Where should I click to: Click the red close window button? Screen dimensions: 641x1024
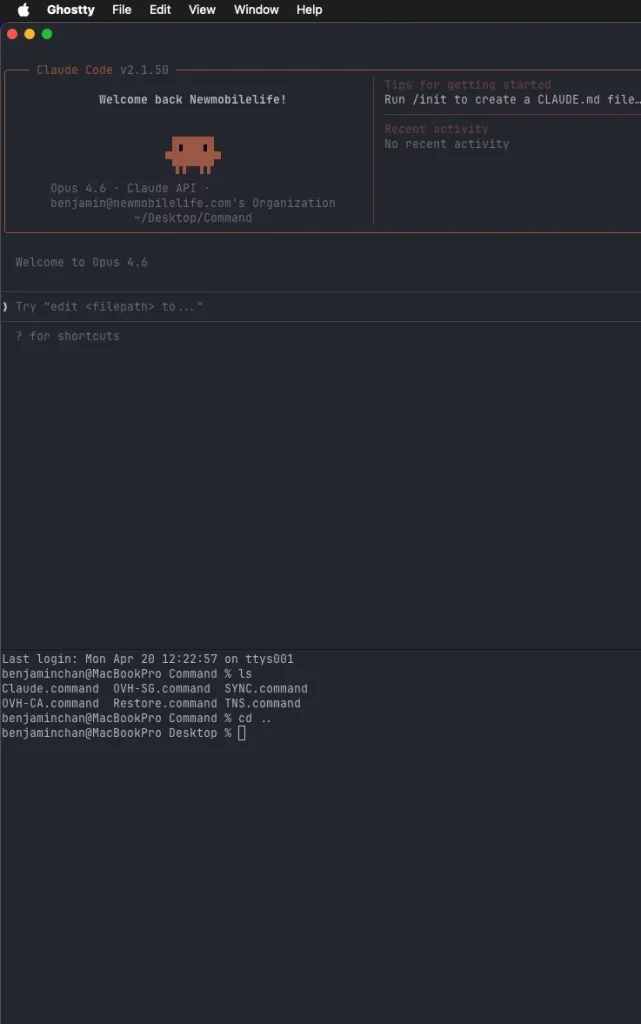click(12, 34)
